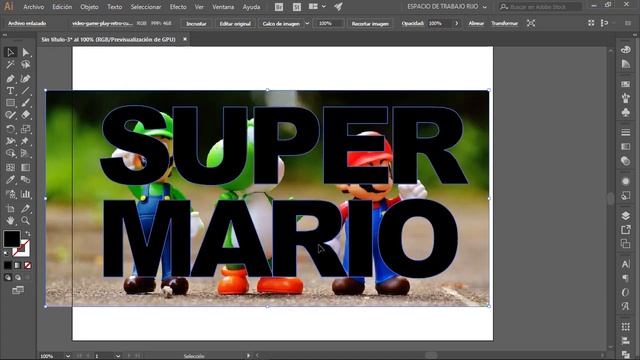
Task: Apply None mode button
Action: click(x=28, y=265)
